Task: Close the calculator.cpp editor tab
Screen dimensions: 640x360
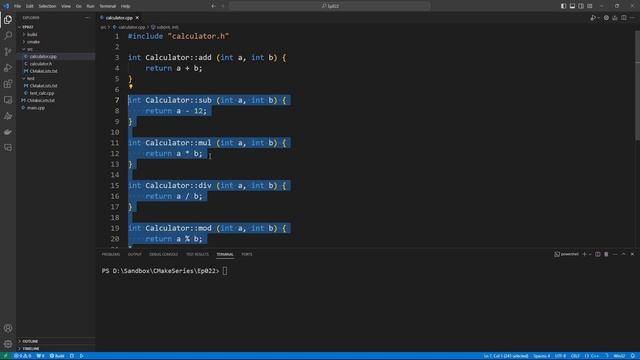Action: (x=137, y=18)
